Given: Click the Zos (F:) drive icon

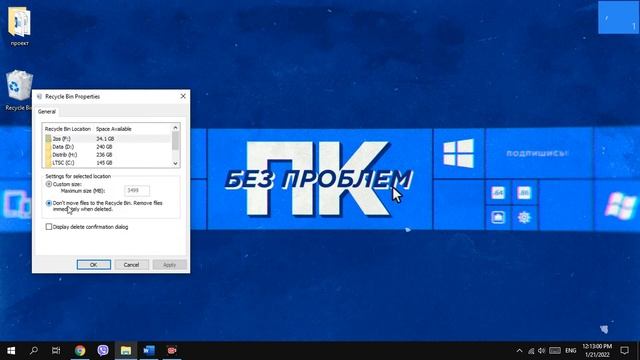Looking at the screenshot, I should coord(49,139).
